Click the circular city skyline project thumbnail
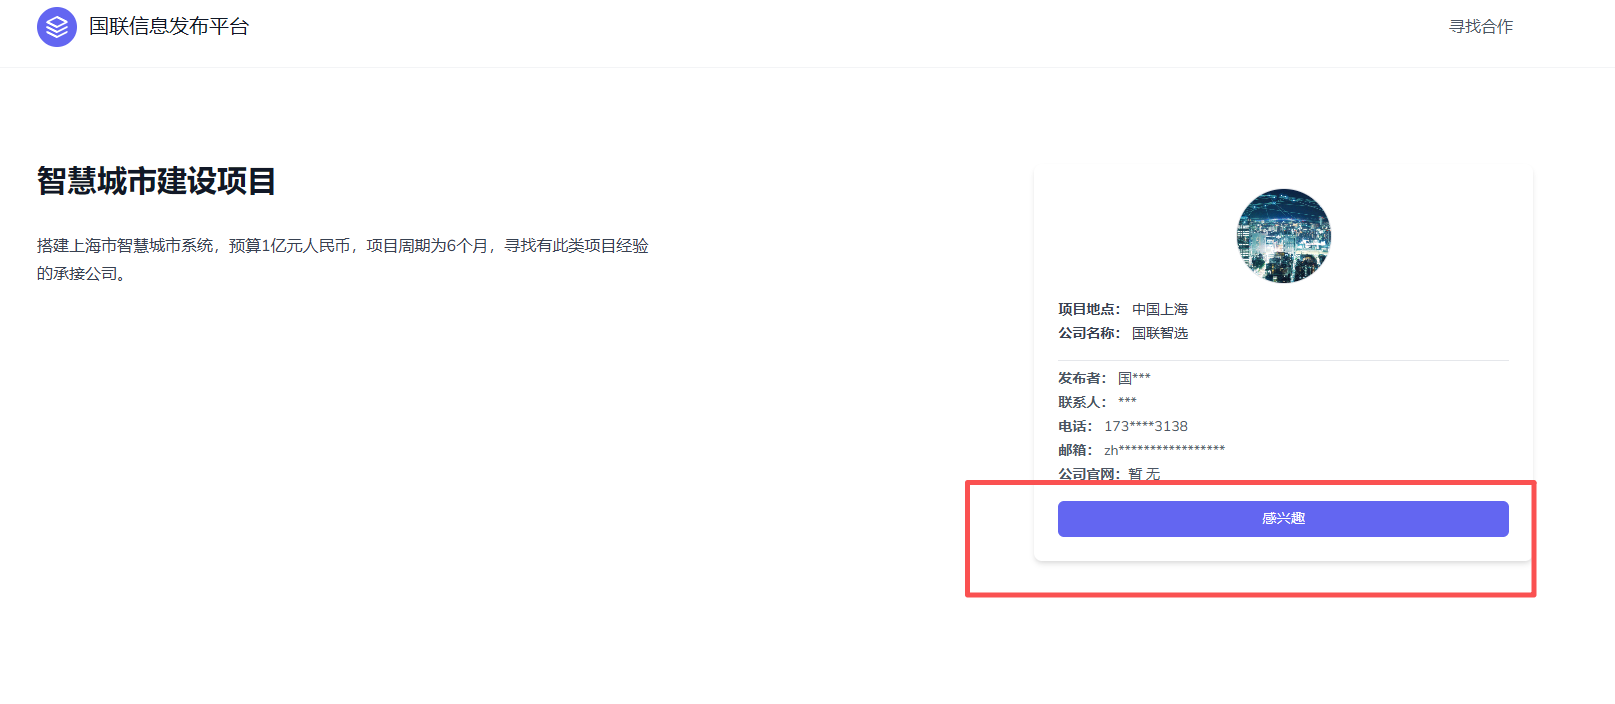1615x704 pixels. 1284,236
